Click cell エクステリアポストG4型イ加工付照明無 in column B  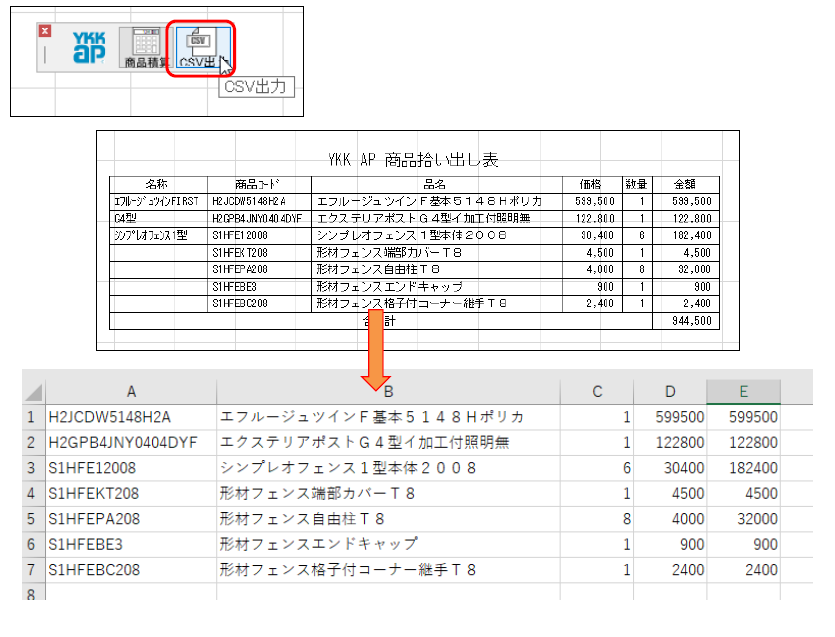point(388,443)
